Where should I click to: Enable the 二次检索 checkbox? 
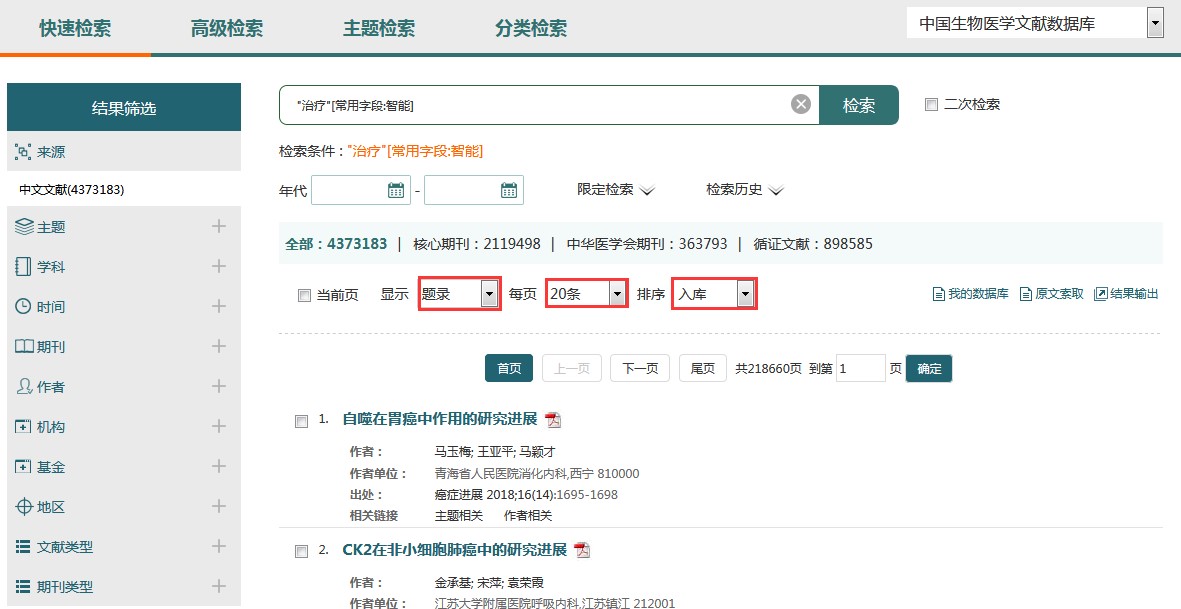(931, 104)
